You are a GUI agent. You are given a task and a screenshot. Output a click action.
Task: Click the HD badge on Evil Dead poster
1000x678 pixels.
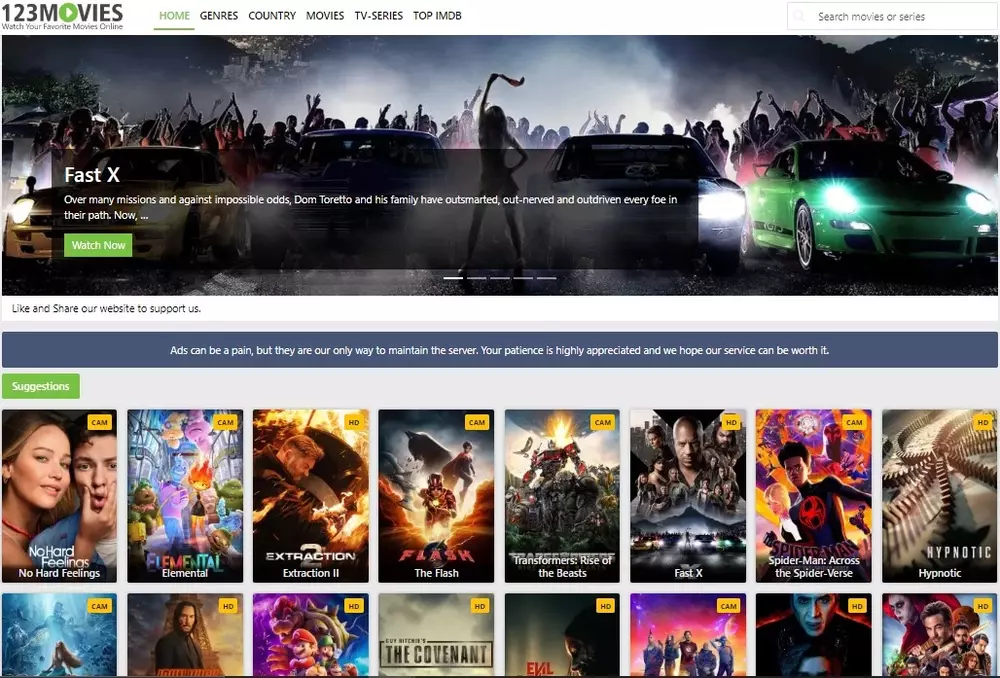pos(605,606)
